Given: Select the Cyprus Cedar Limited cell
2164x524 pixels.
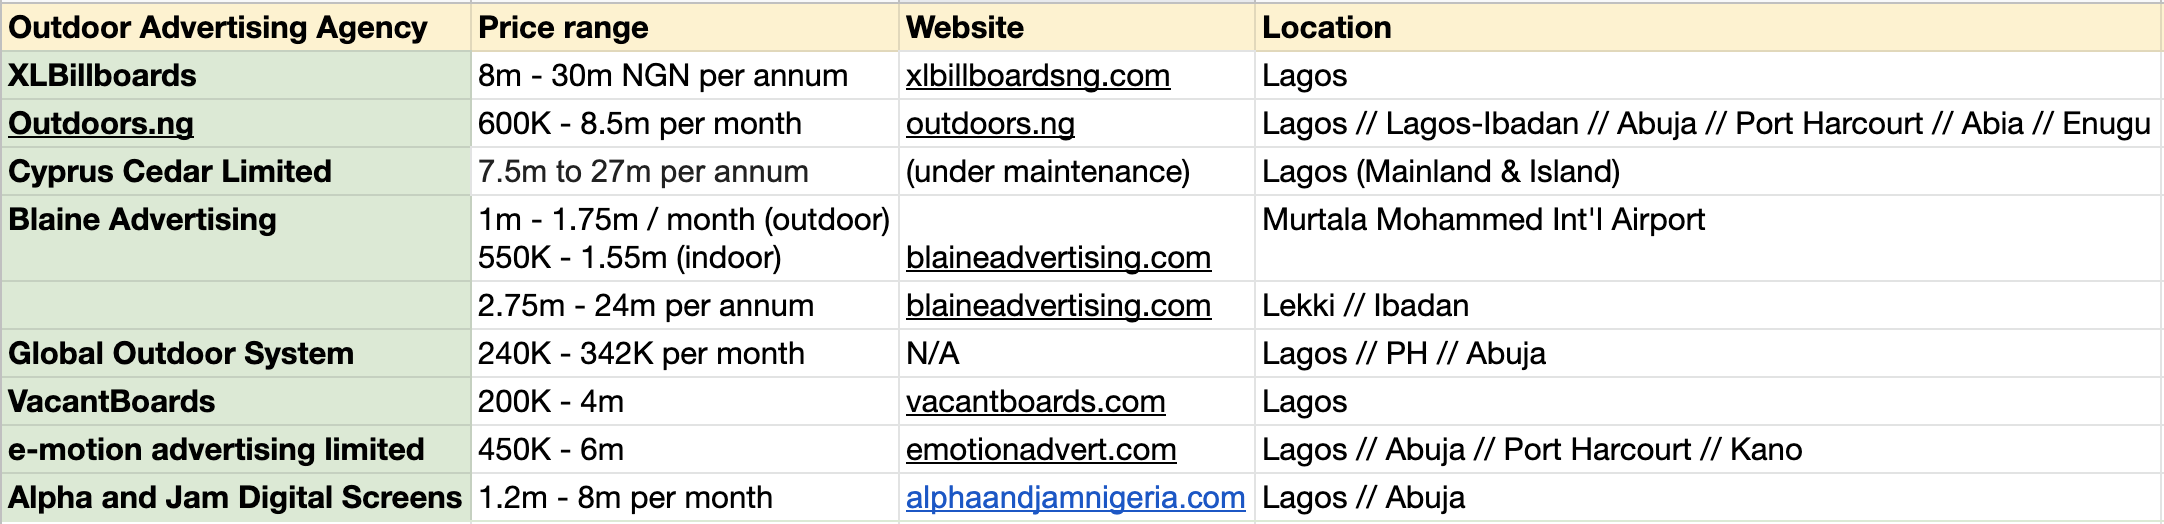Looking at the screenshot, I should 236,172.
